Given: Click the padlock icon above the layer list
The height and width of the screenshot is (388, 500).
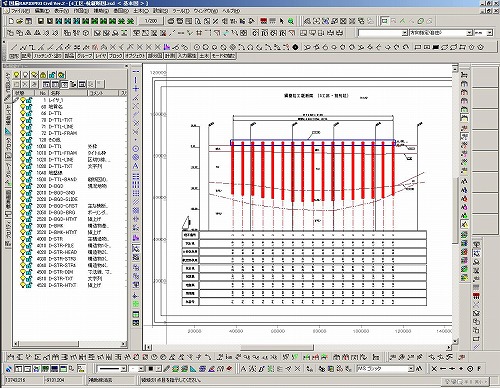Looking at the screenshot, I should tap(43, 75).
